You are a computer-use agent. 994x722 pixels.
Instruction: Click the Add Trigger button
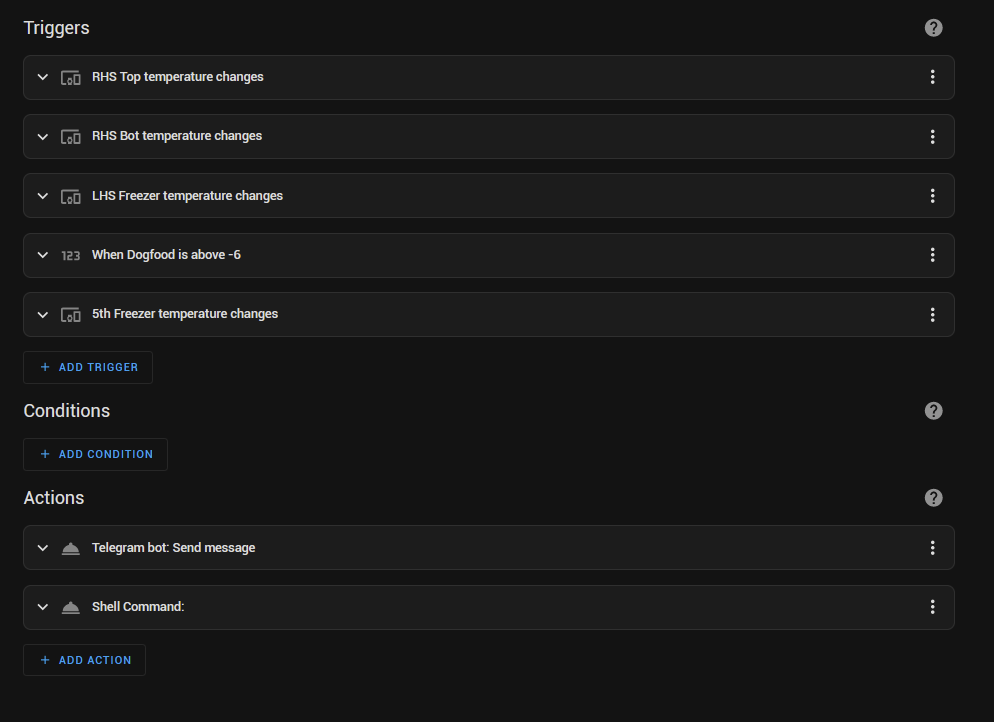pos(88,367)
